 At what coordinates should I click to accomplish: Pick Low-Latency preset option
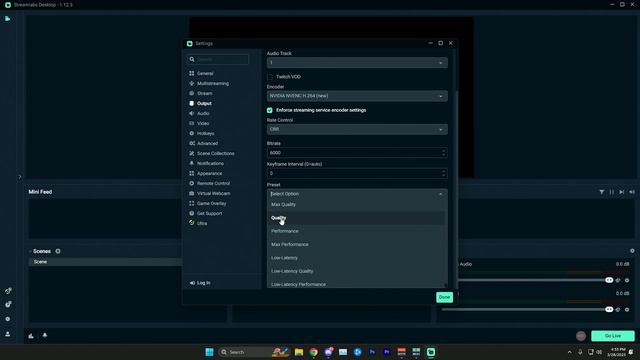pyautogui.click(x=356, y=258)
